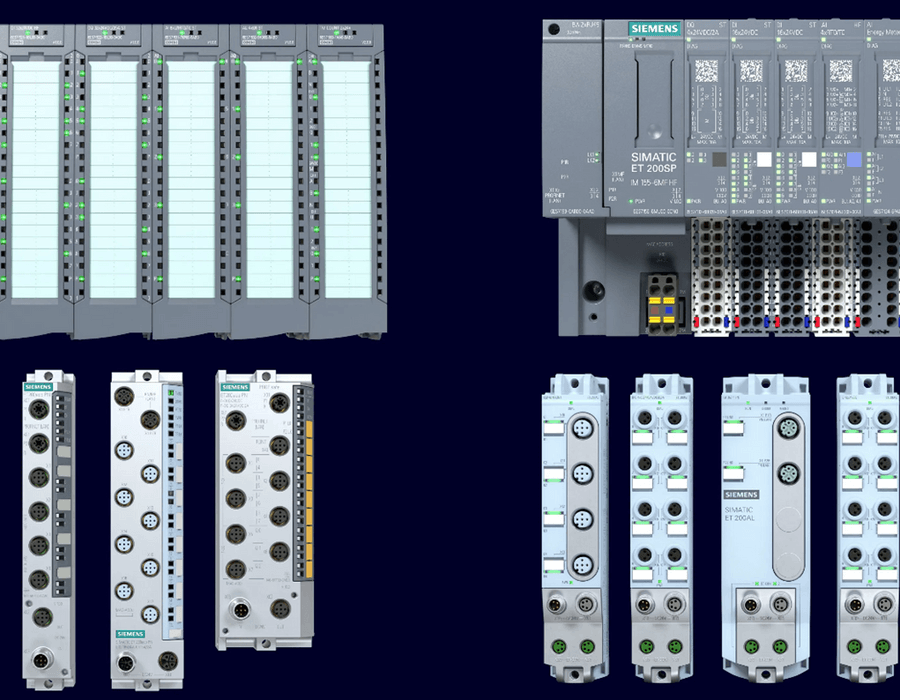Click the yellow label strip on the ET 200eco module
Image resolution: width=900 pixels, height=700 pixels.
point(308,500)
